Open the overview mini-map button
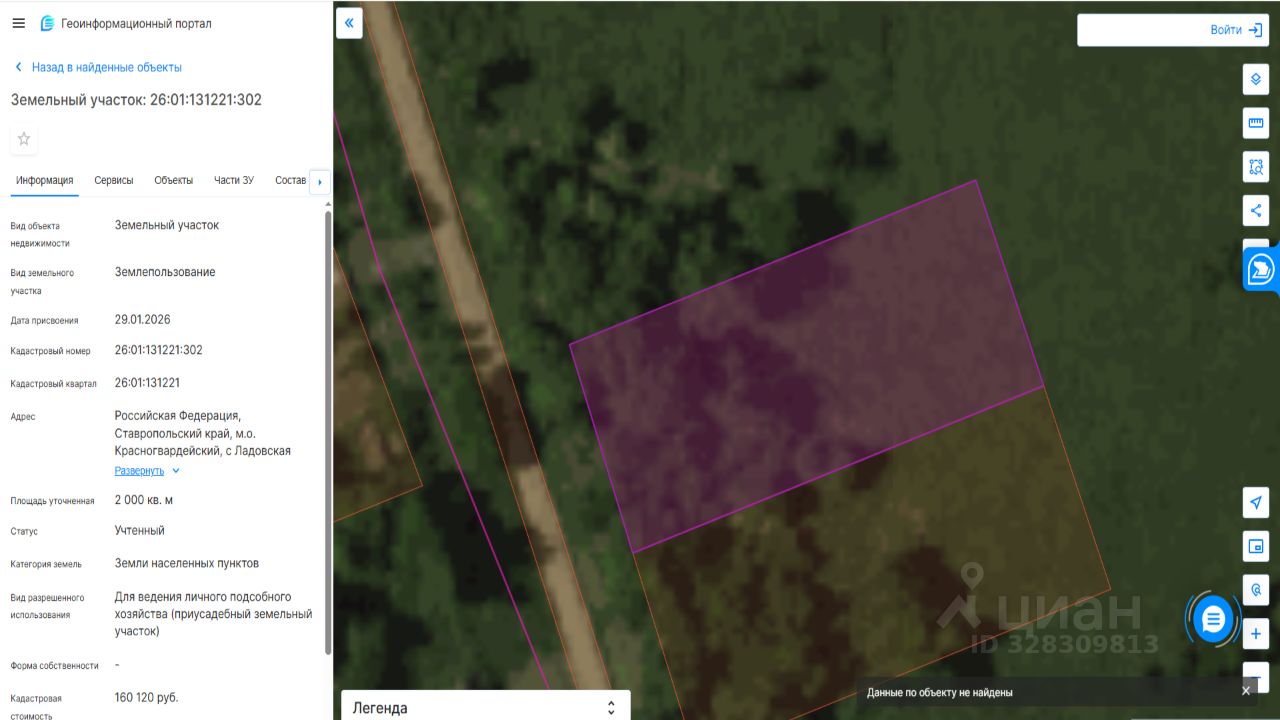Image resolution: width=1280 pixels, height=720 pixels. [1256, 546]
